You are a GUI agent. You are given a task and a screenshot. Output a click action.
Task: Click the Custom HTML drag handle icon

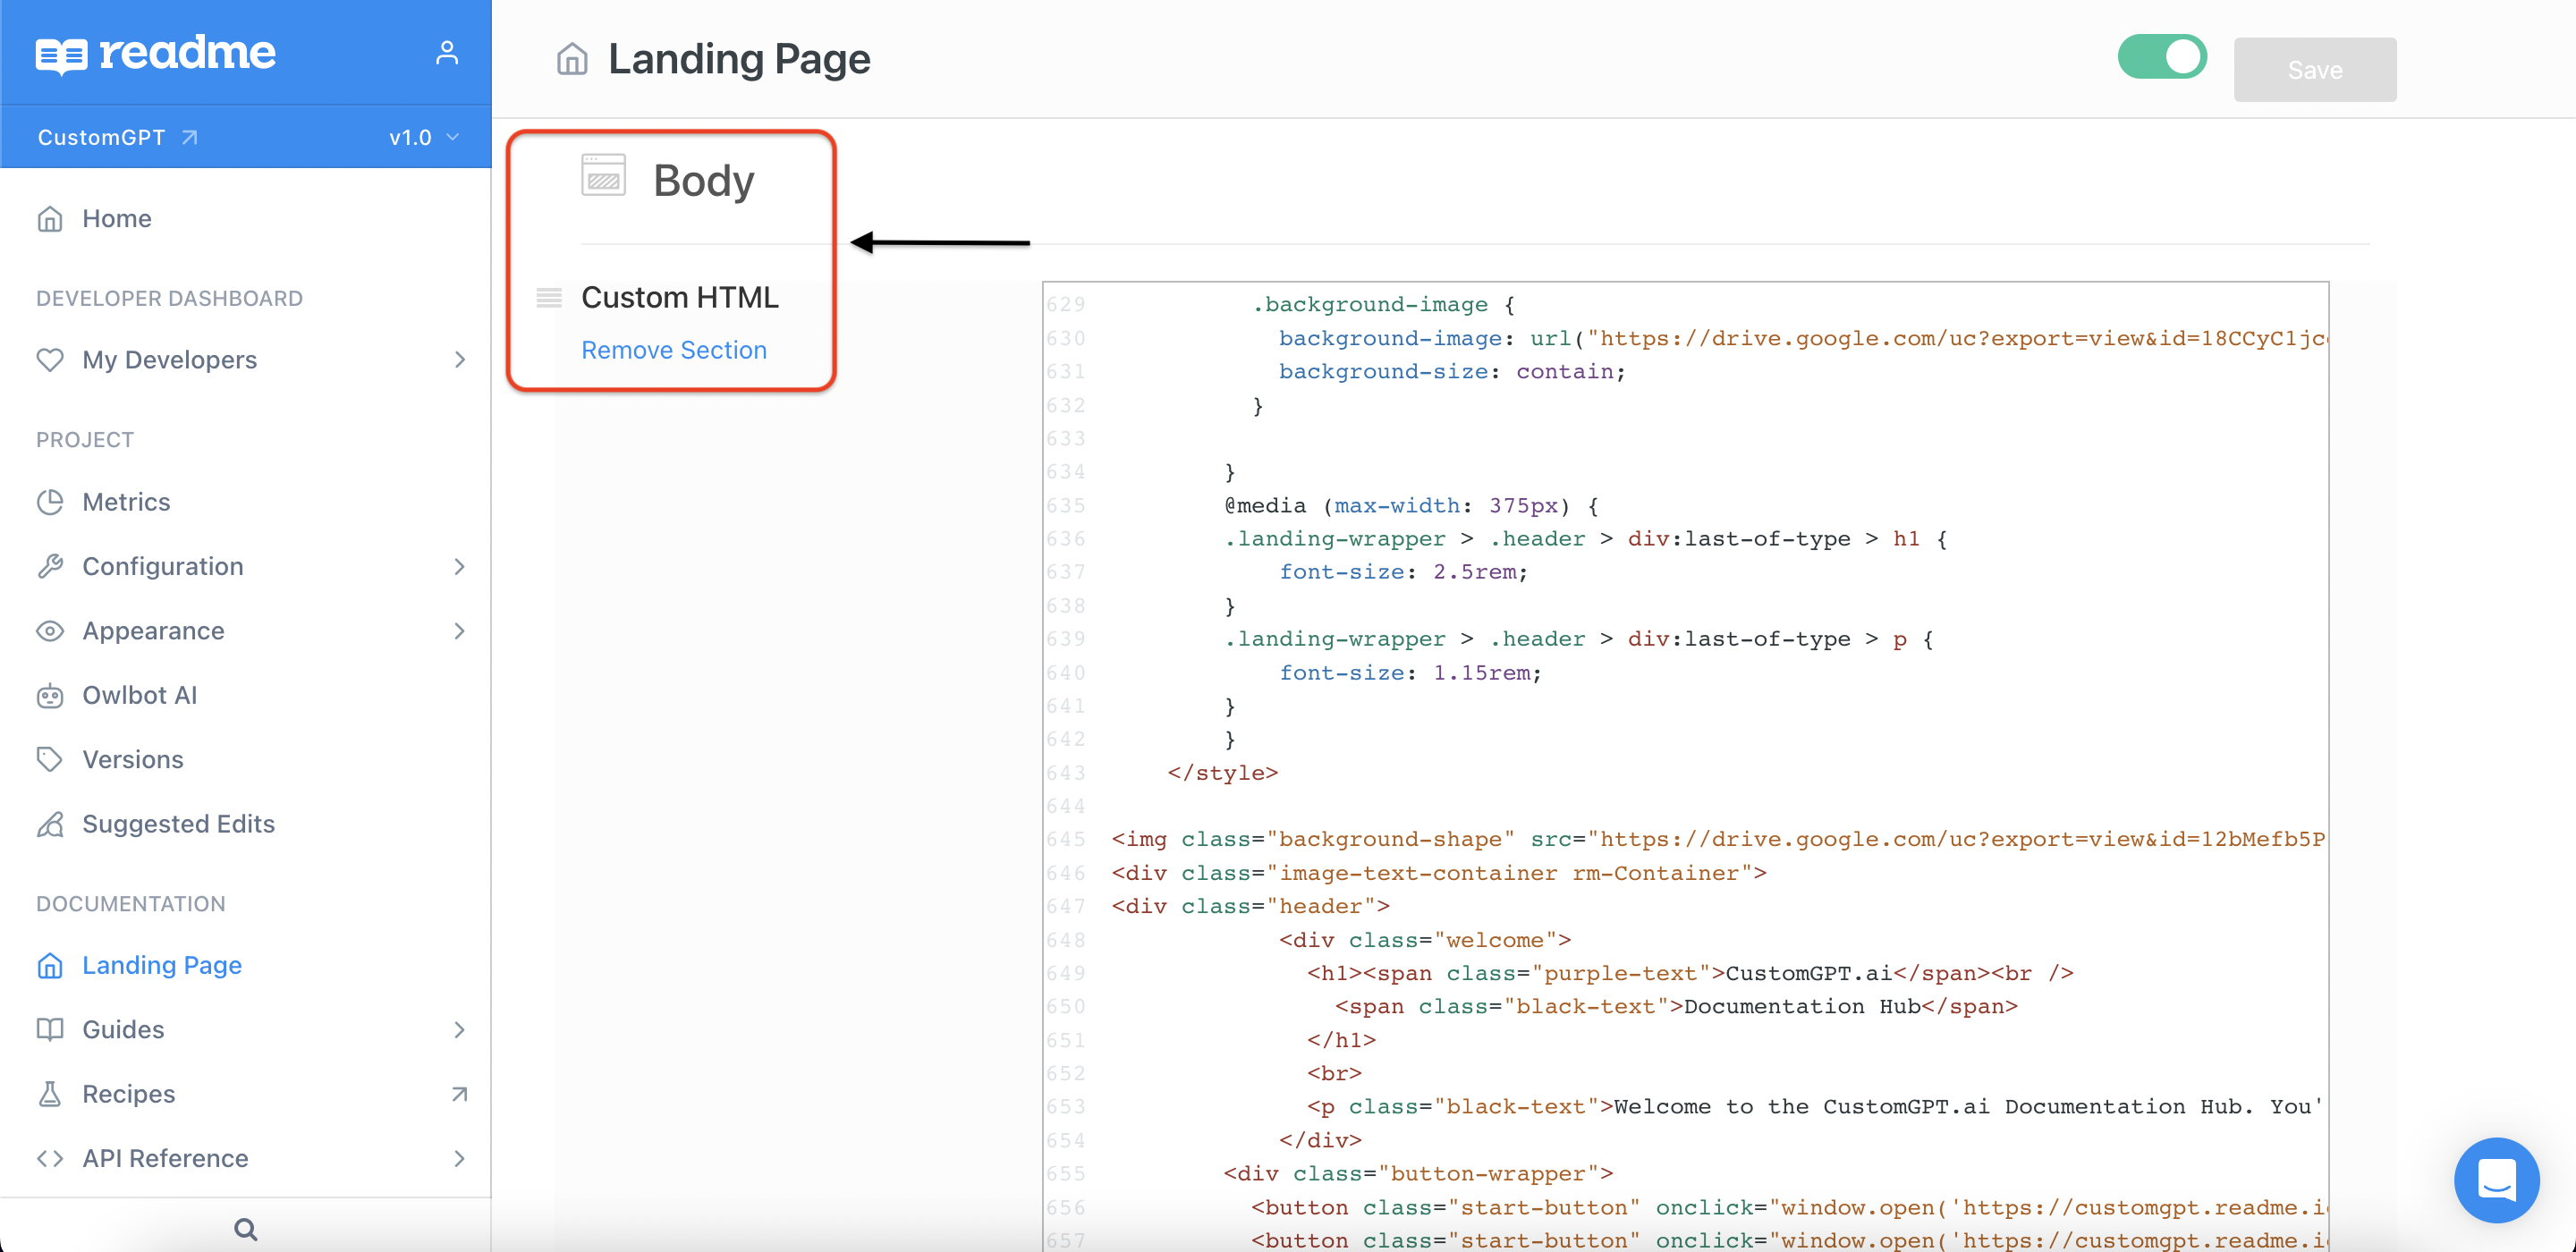click(x=549, y=297)
